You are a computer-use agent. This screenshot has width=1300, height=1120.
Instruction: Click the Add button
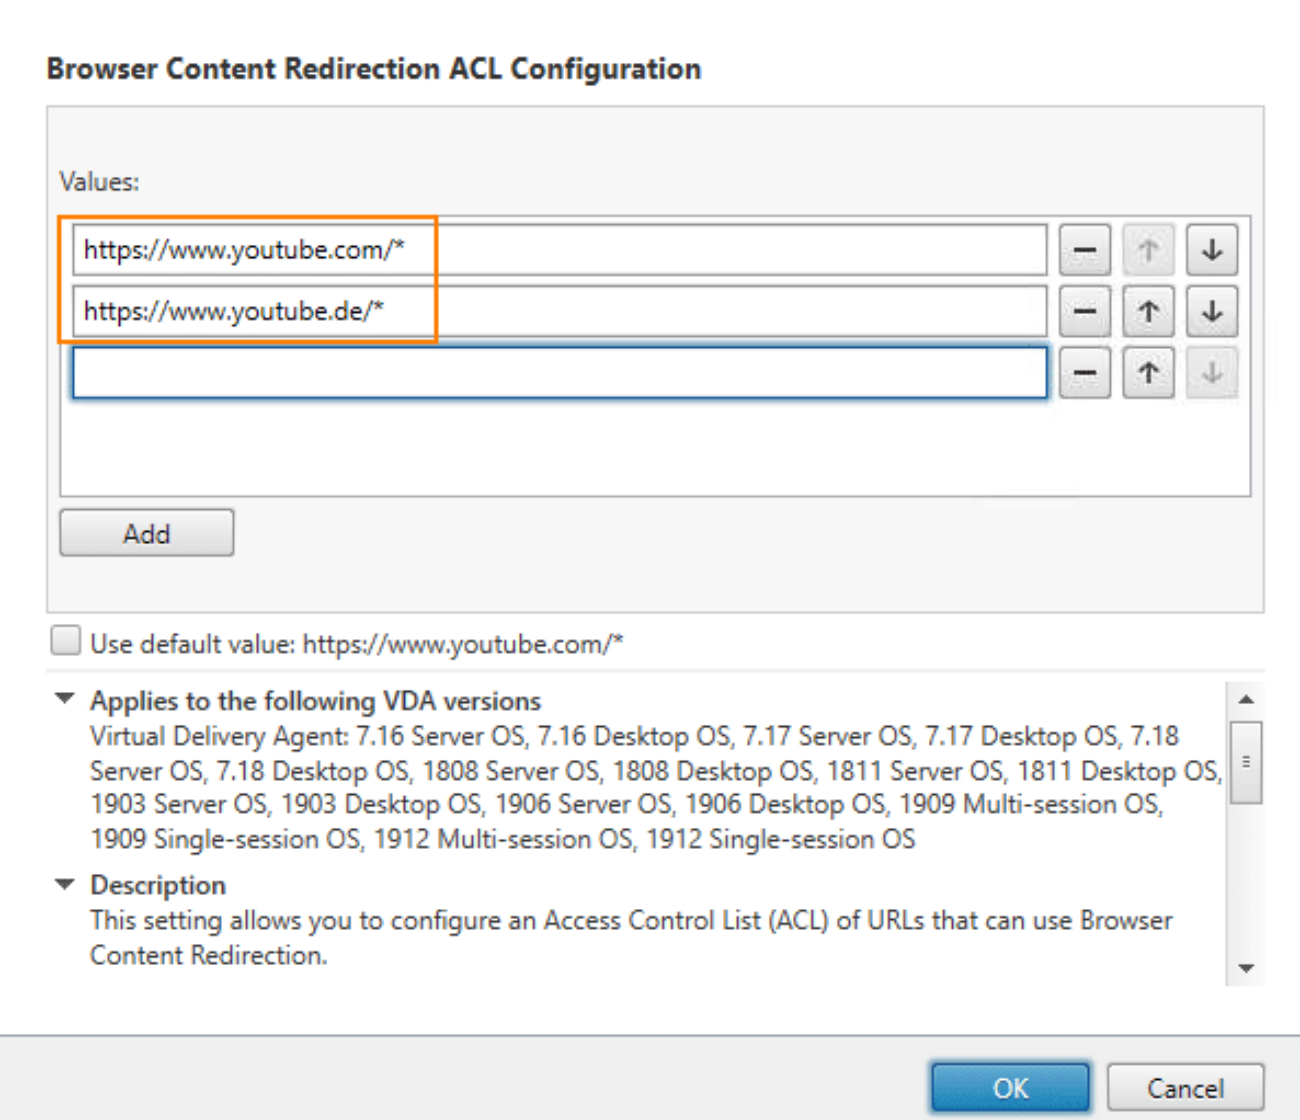tap(145, 533)
